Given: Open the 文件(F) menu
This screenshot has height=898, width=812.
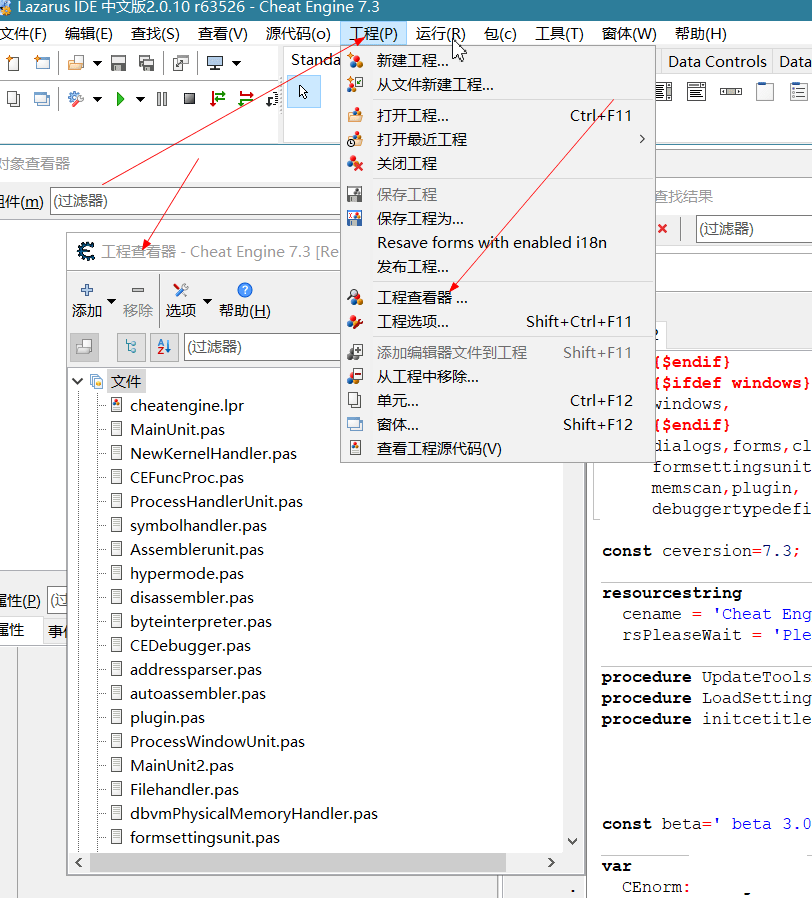Looking at the screenshot, I should 23,34.
